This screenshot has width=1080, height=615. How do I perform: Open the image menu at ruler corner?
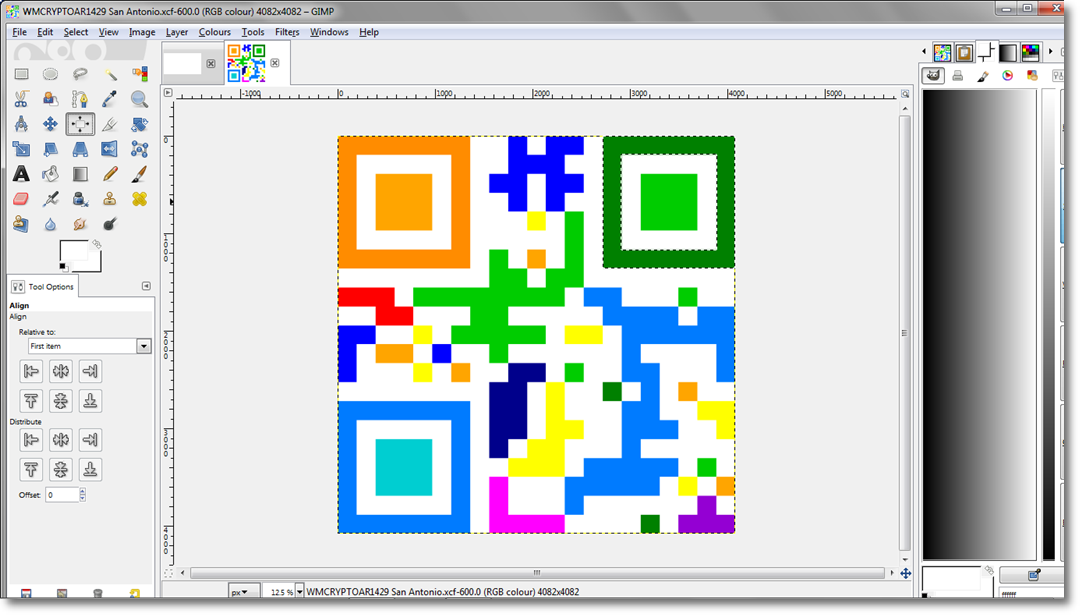168,92
